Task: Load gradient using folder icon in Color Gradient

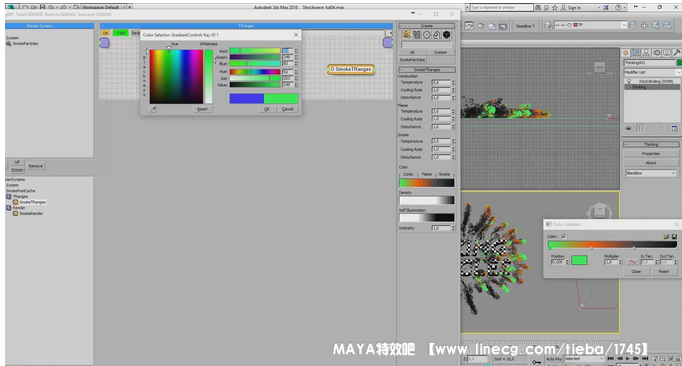Action: [x=666, y=236]
